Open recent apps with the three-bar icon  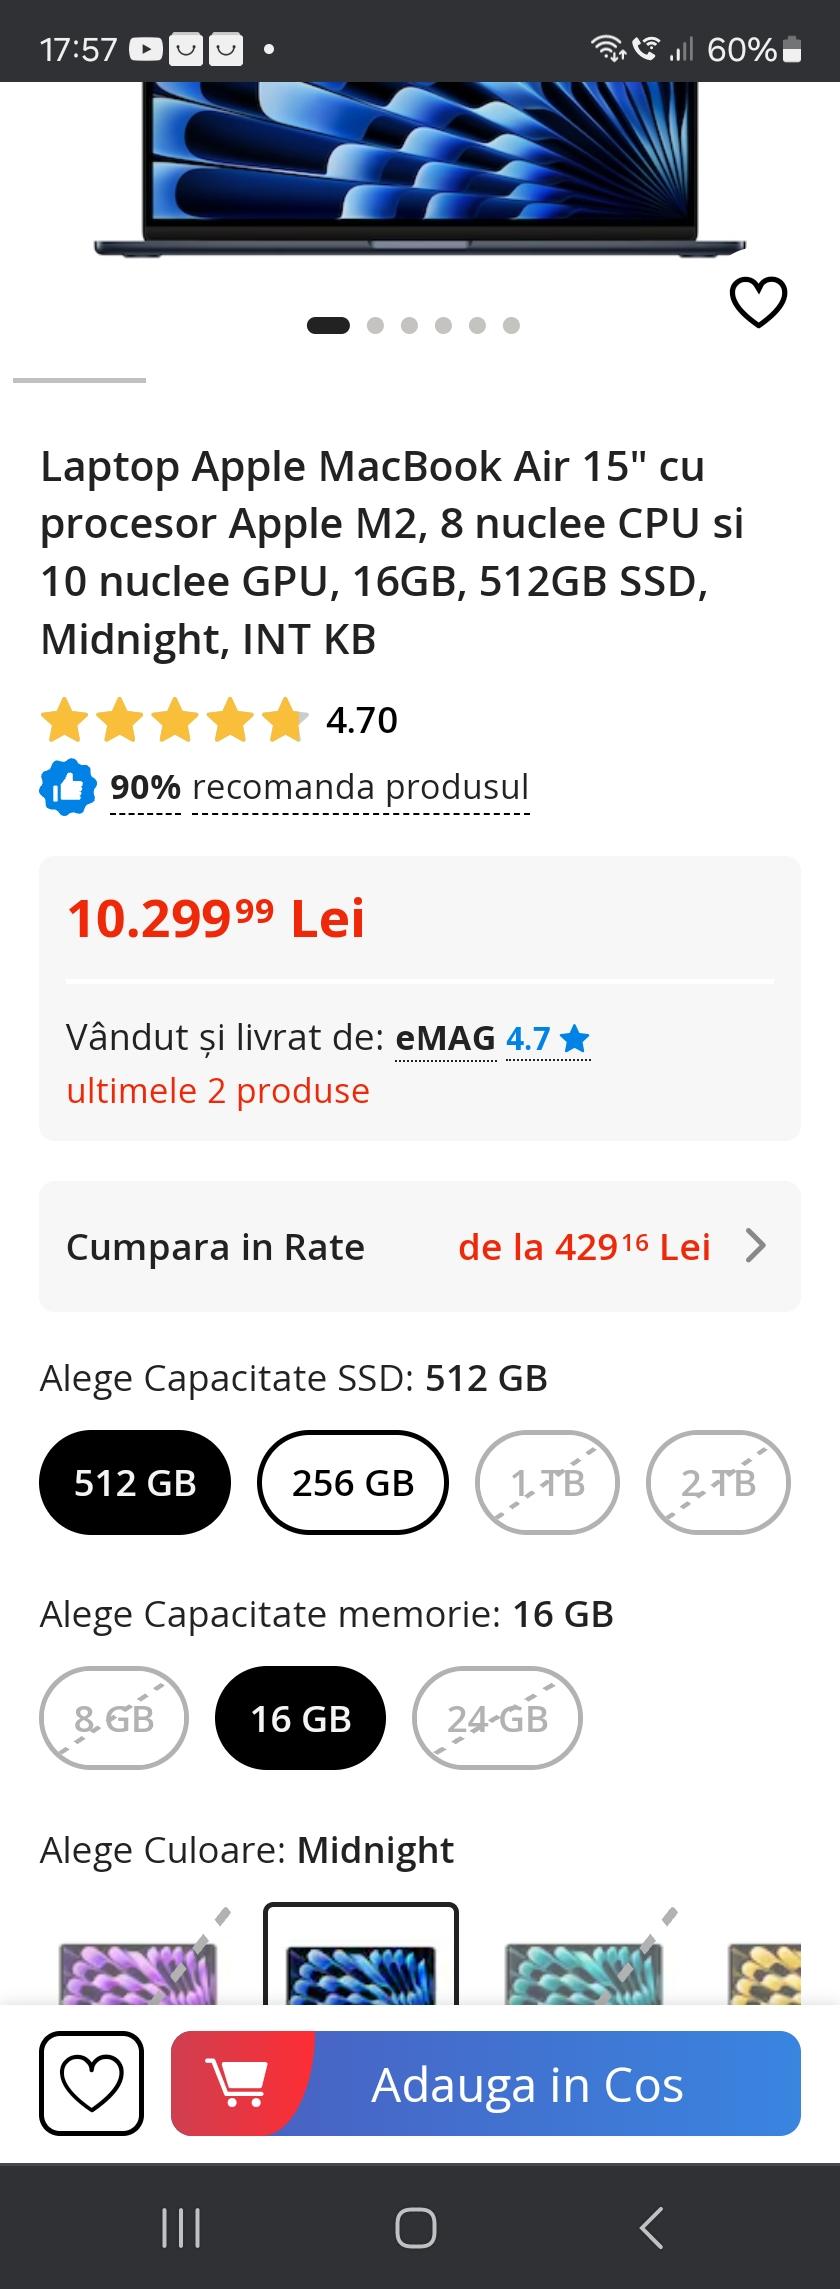(x=181, y=2229)
